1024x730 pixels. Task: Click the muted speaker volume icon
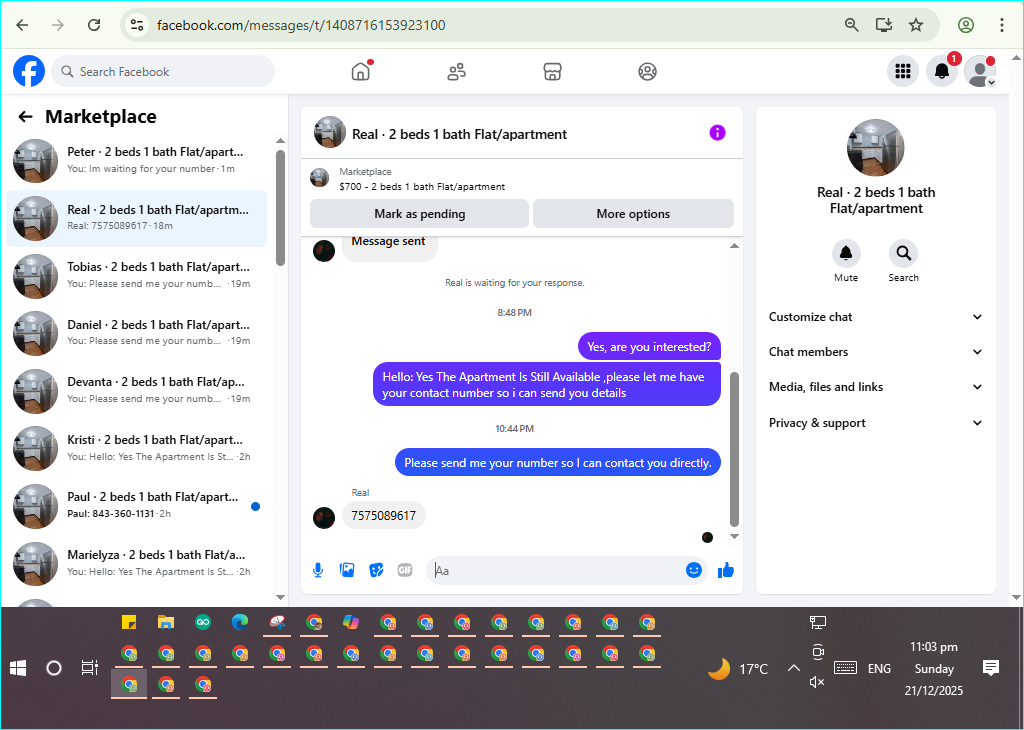click(816, 682)
